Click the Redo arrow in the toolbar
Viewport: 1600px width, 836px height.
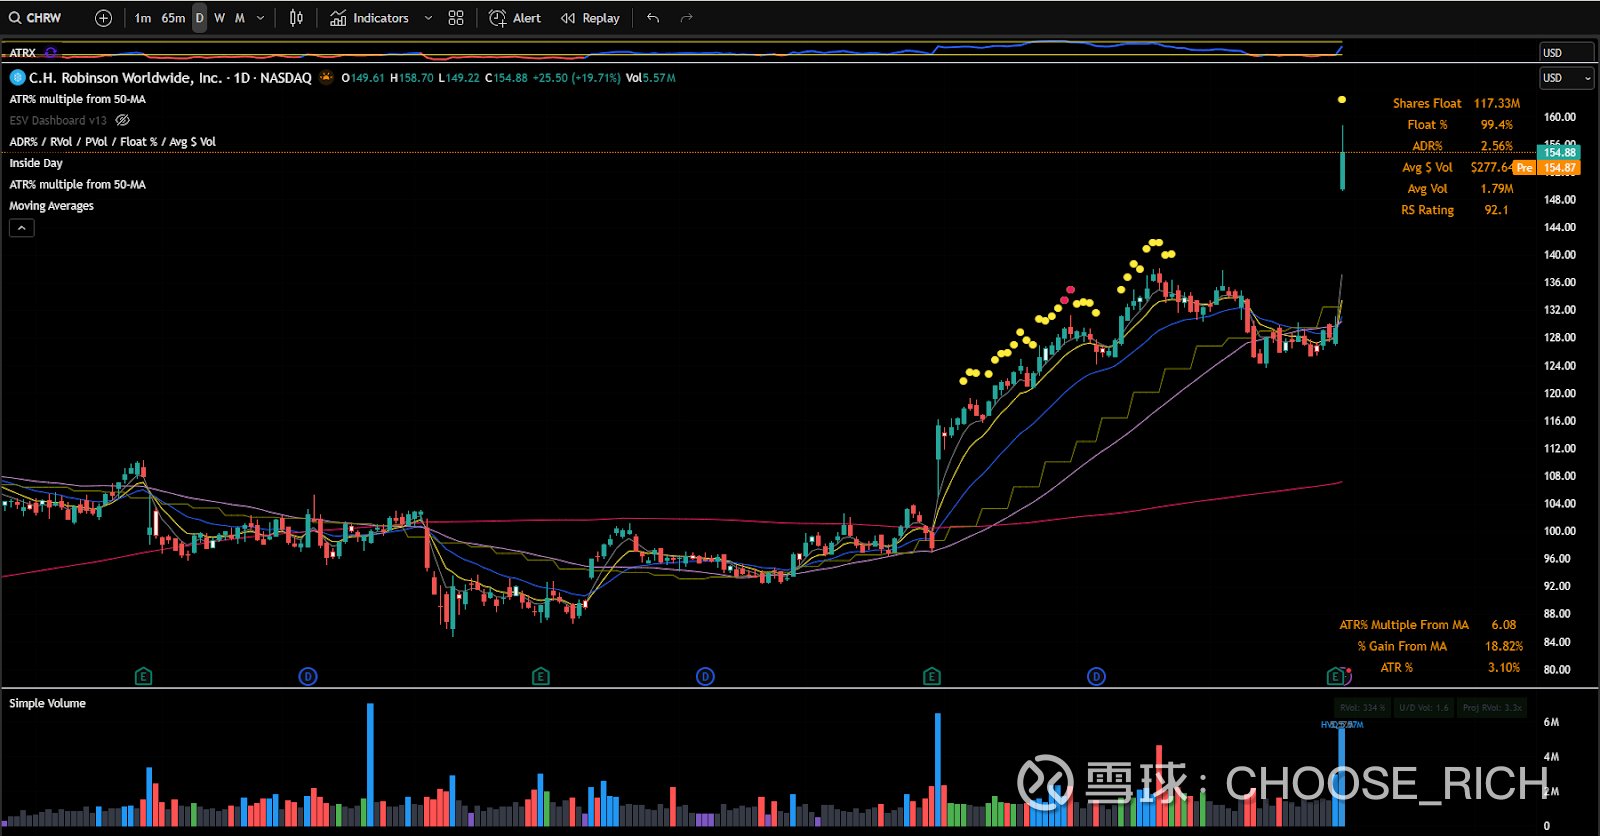click(x=686, y=18)
